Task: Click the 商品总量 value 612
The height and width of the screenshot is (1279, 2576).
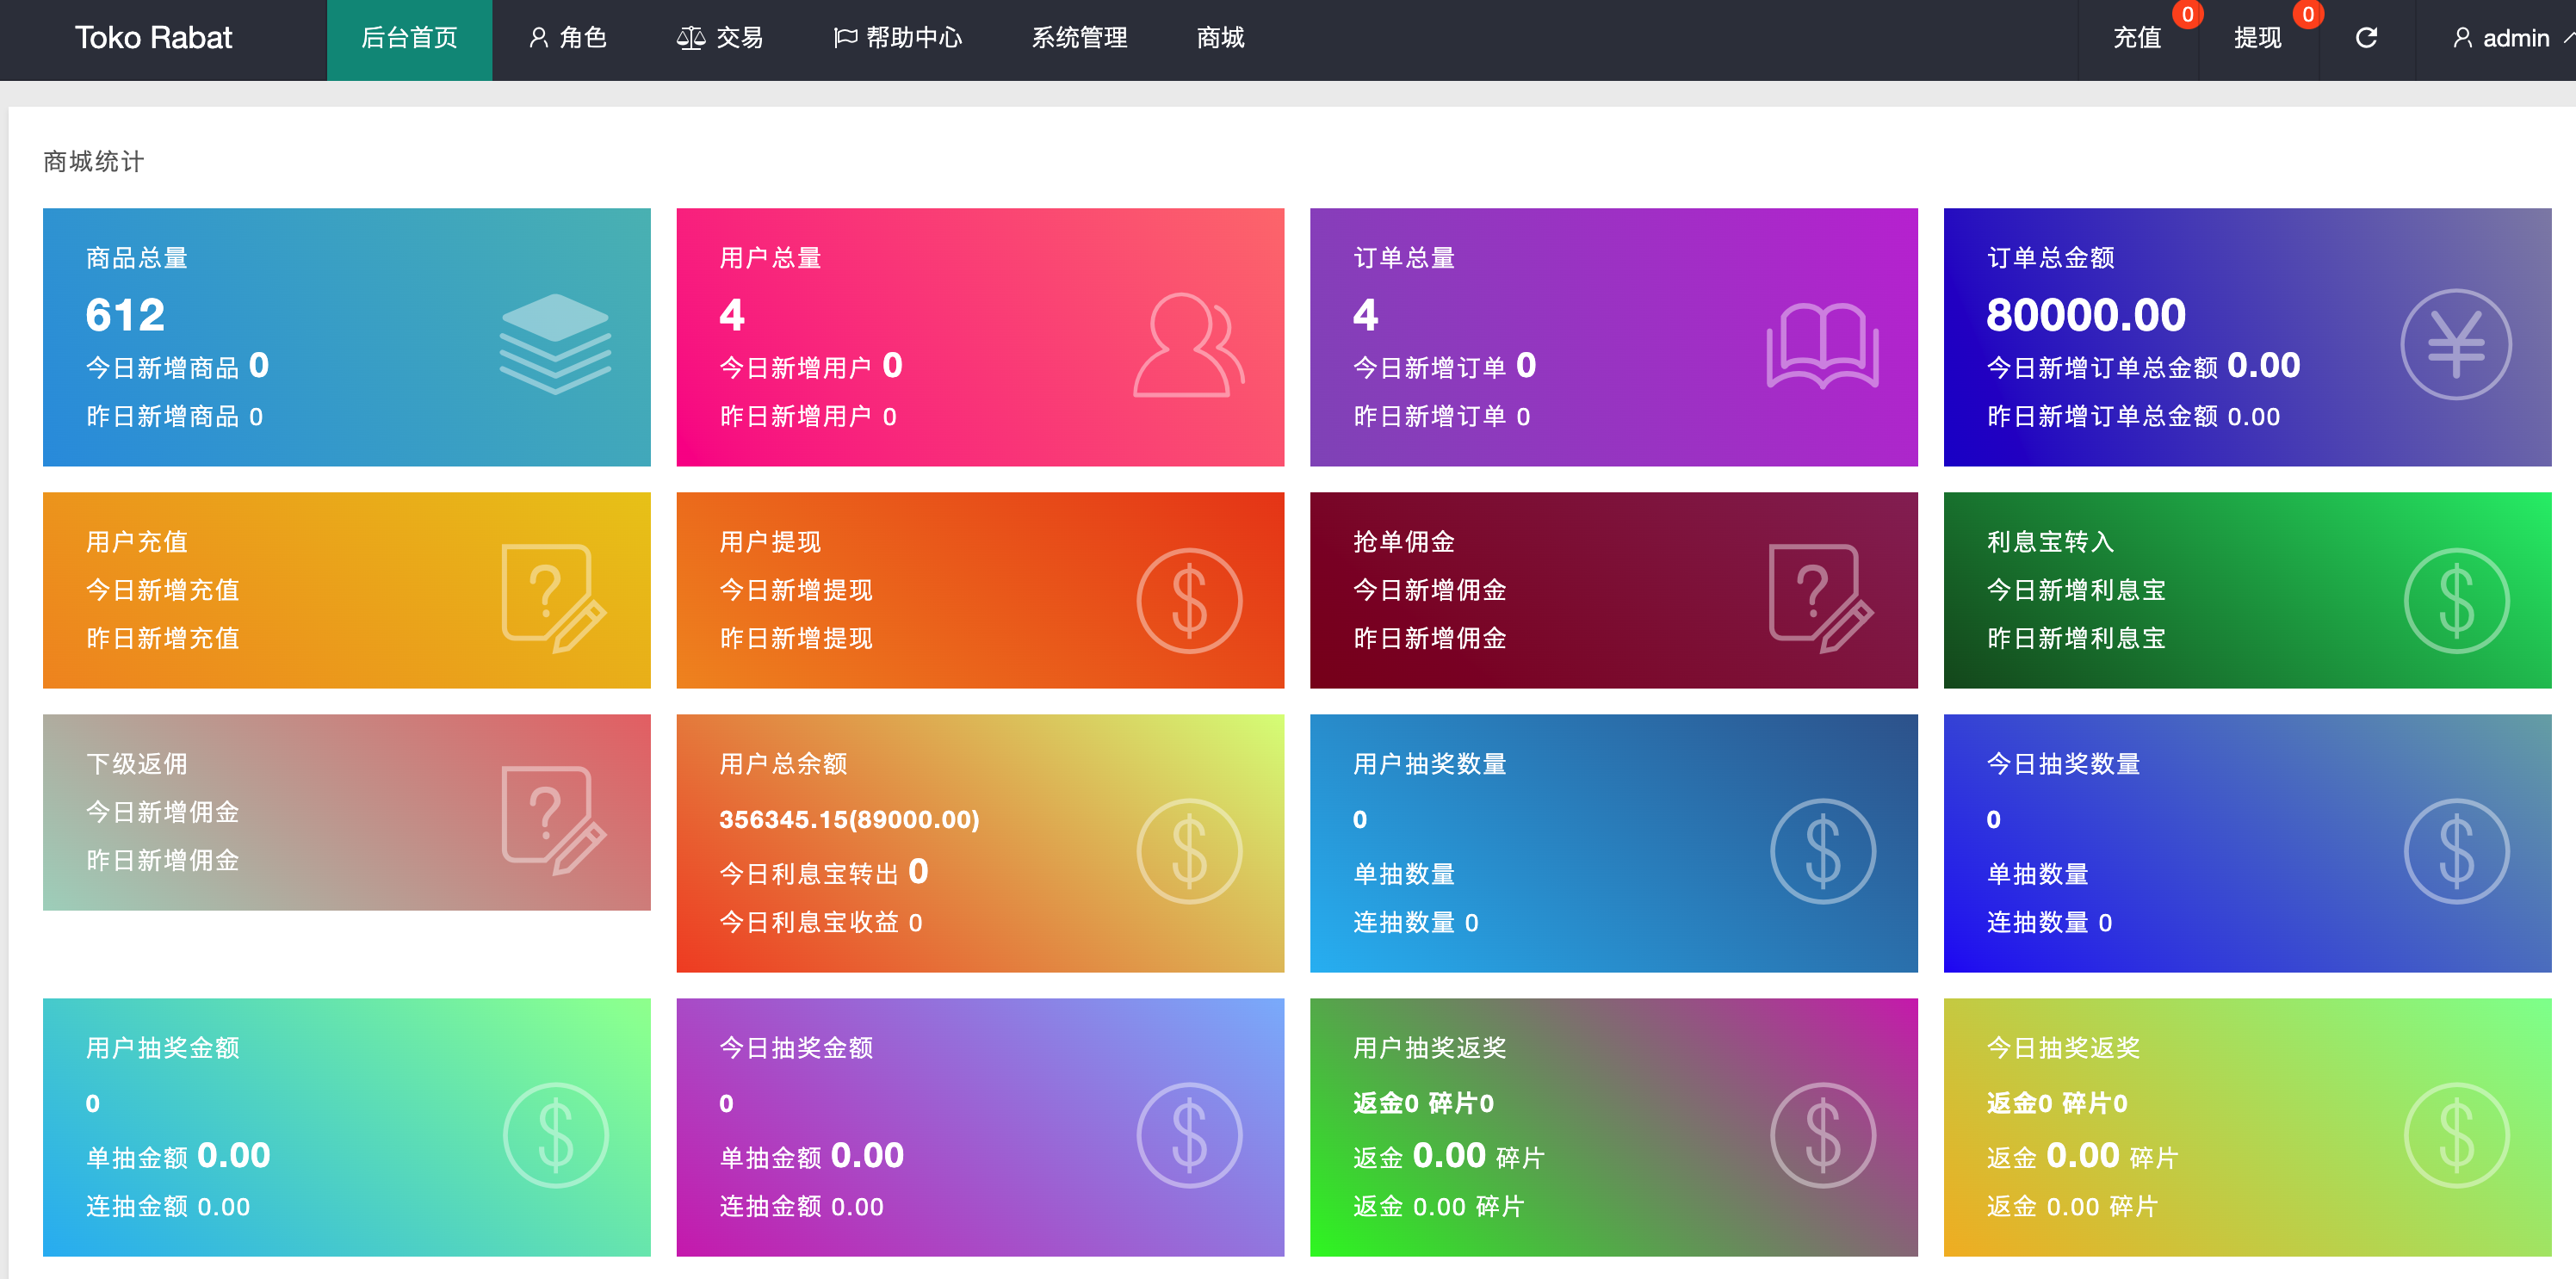Action: click(x=125, y=315)
